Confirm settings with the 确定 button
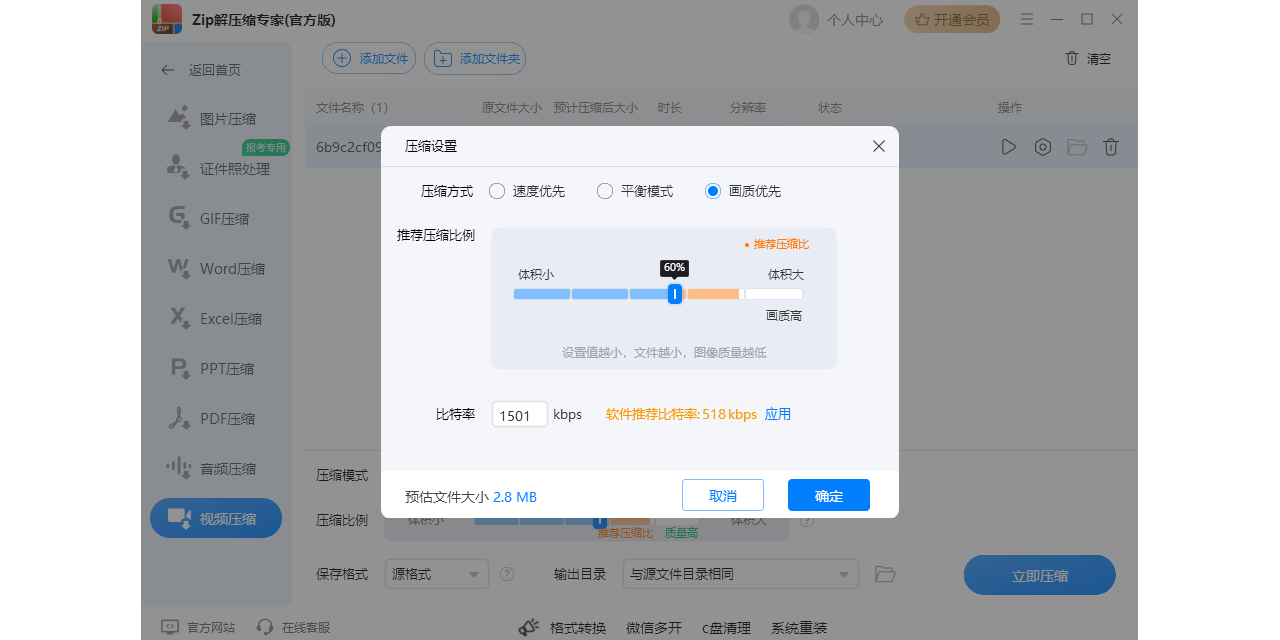 tap(828, 494)
